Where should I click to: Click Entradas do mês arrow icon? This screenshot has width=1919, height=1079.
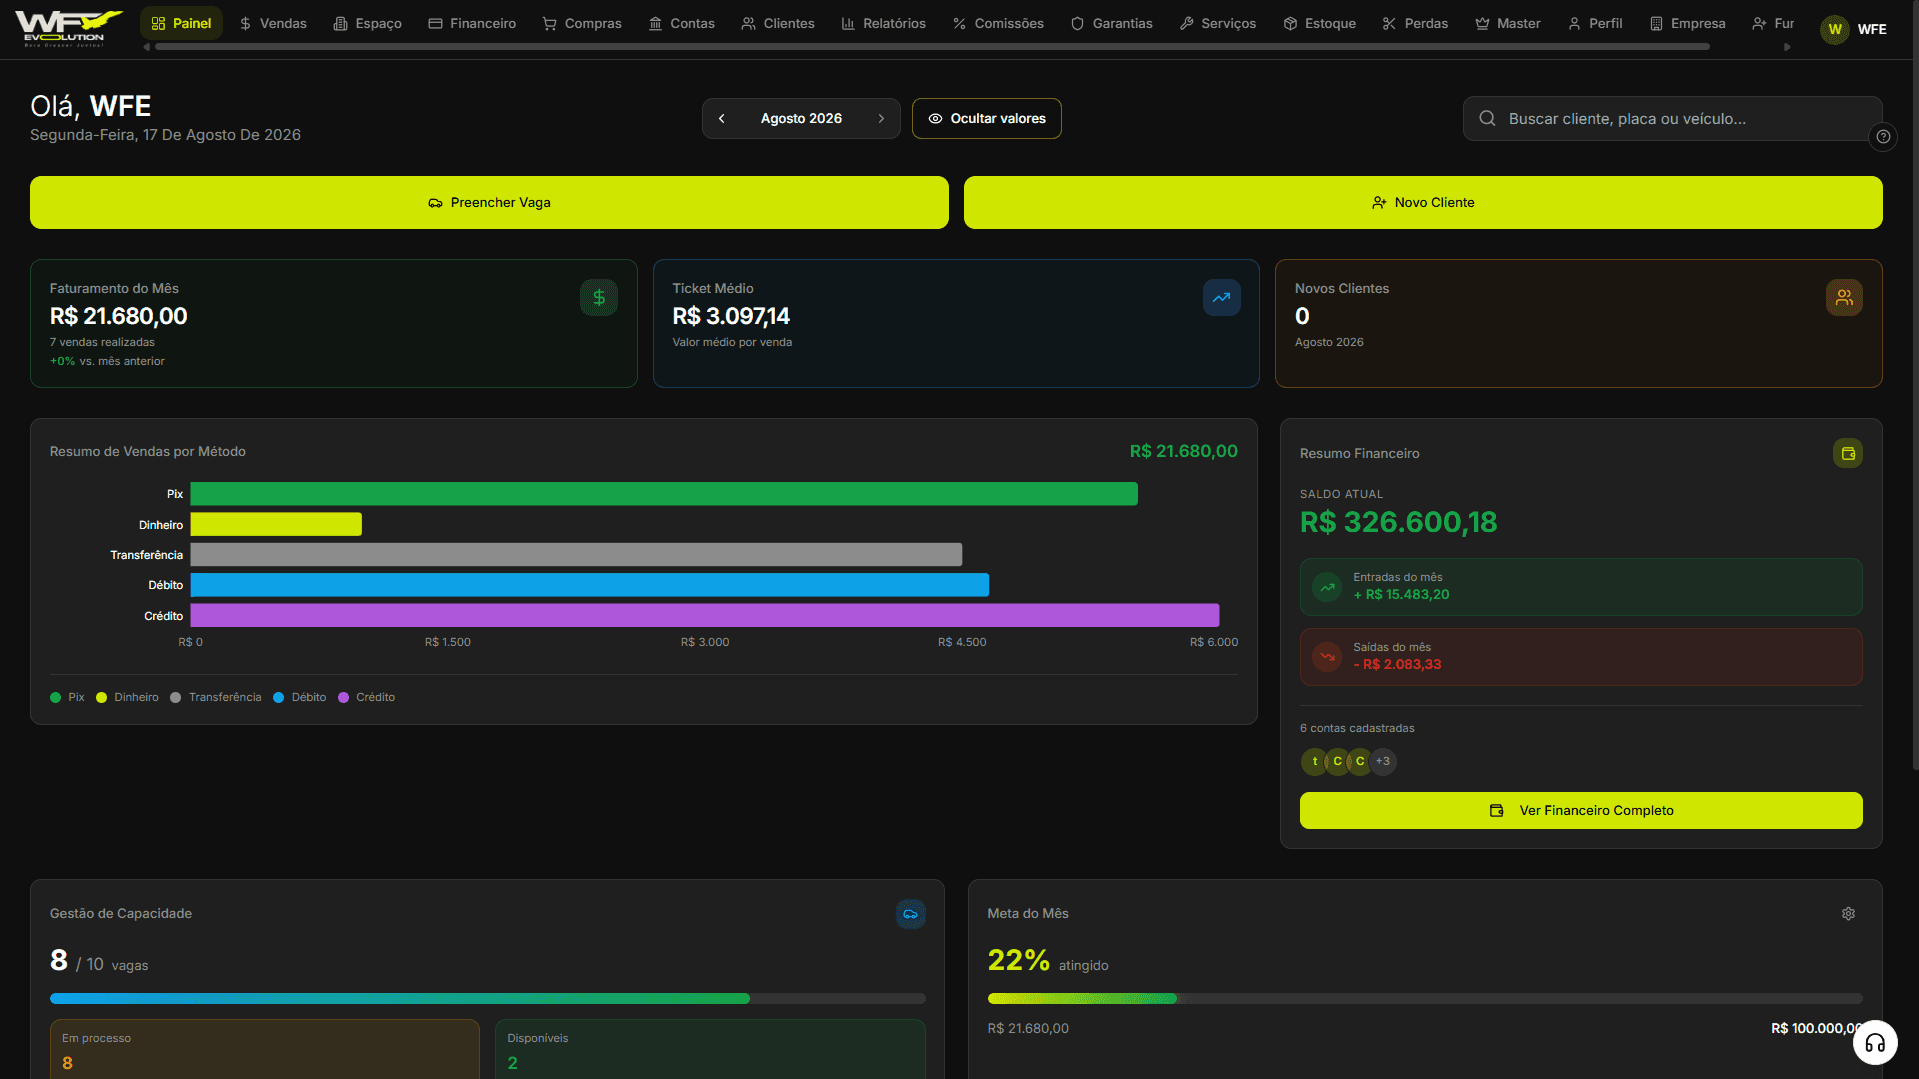pyautogui.click(x=1327, y=587)
